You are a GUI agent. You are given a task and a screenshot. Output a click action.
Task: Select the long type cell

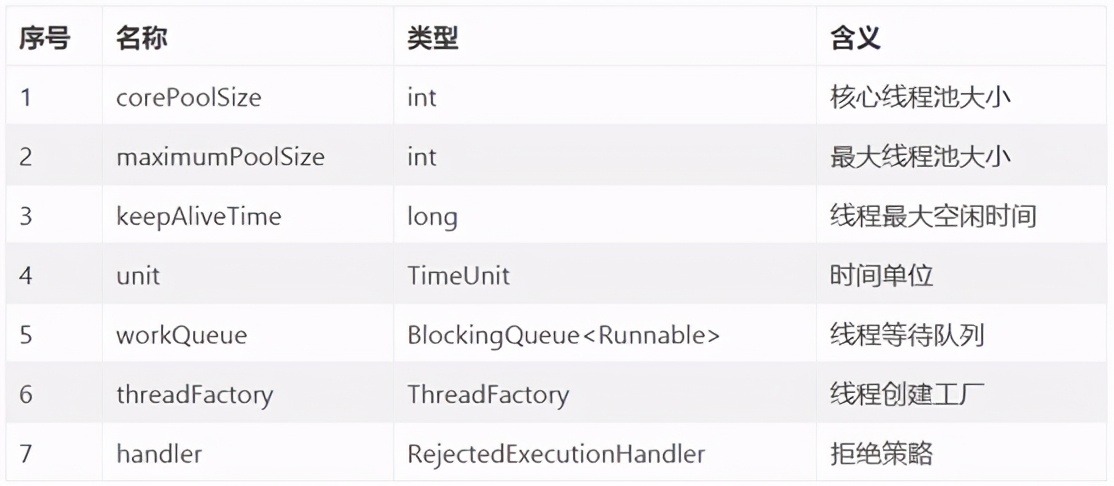pyautogui.click(x=432, y=216)
